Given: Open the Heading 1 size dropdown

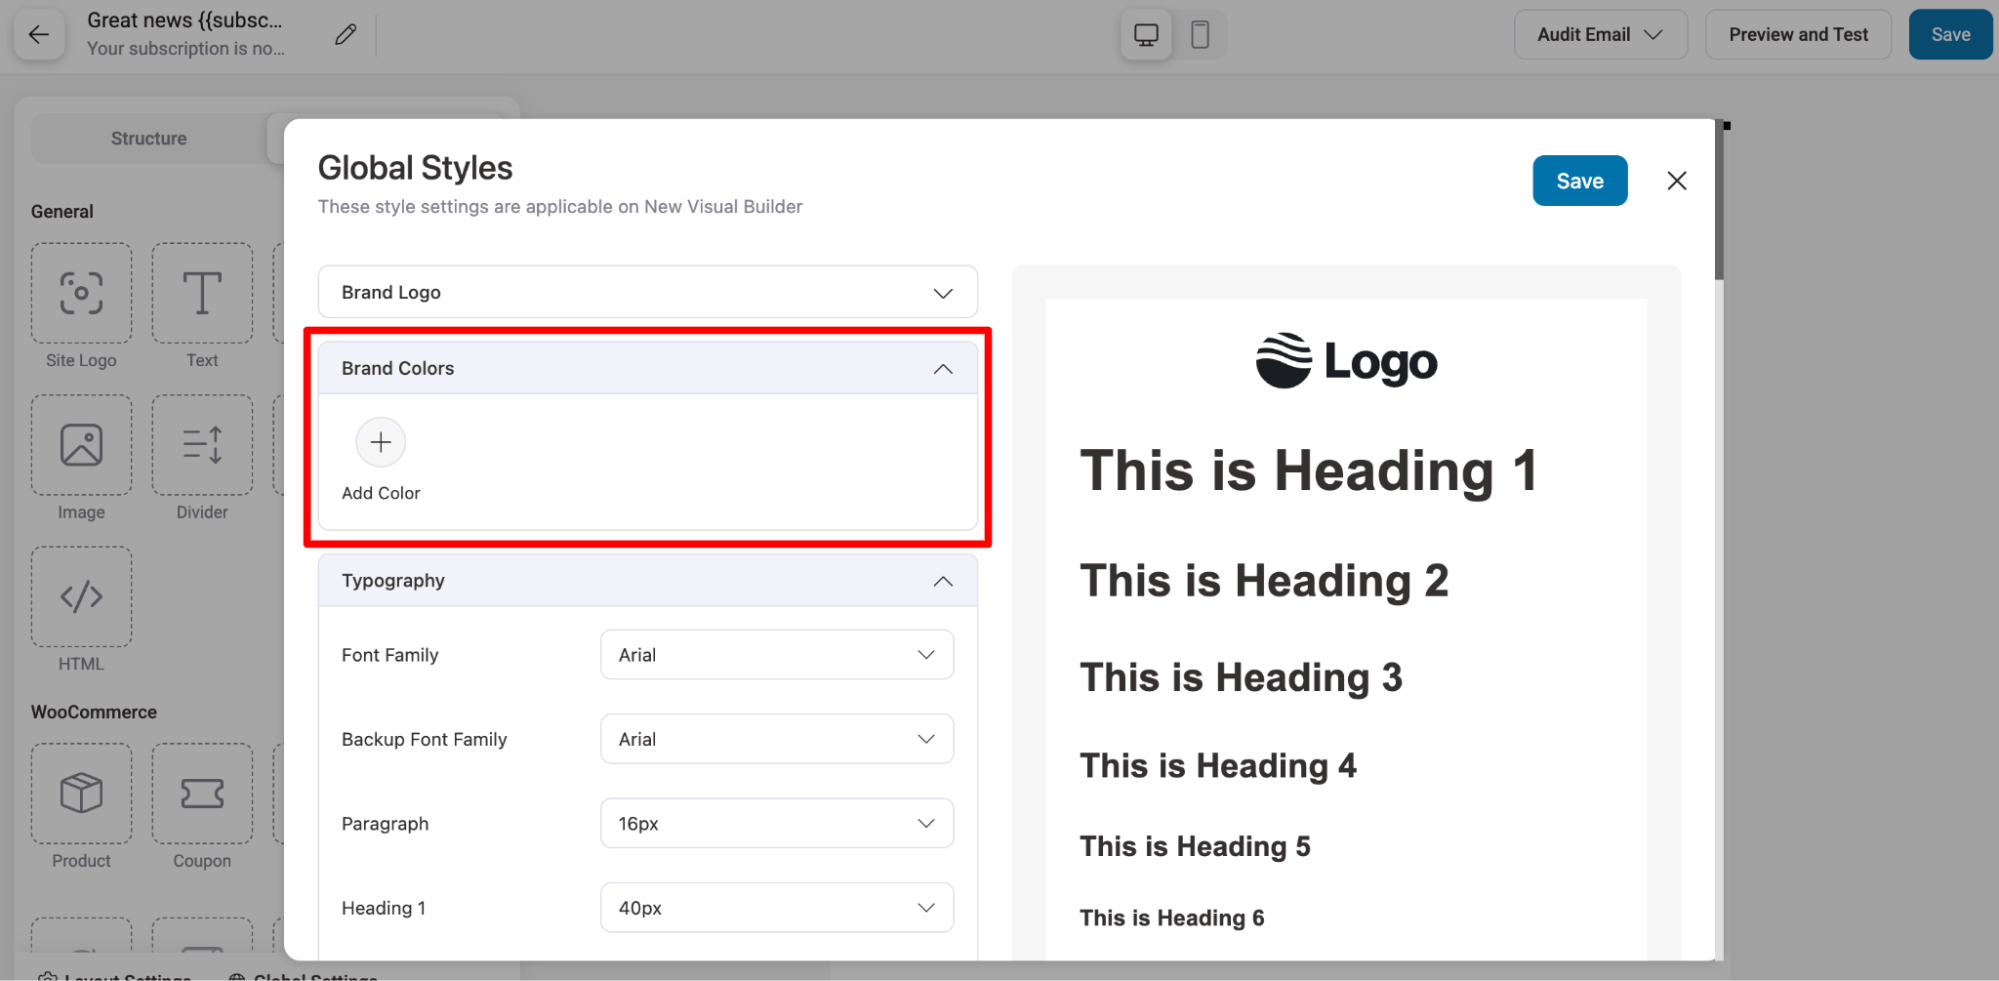Looking at the screenshot, I should coord(776,908).
